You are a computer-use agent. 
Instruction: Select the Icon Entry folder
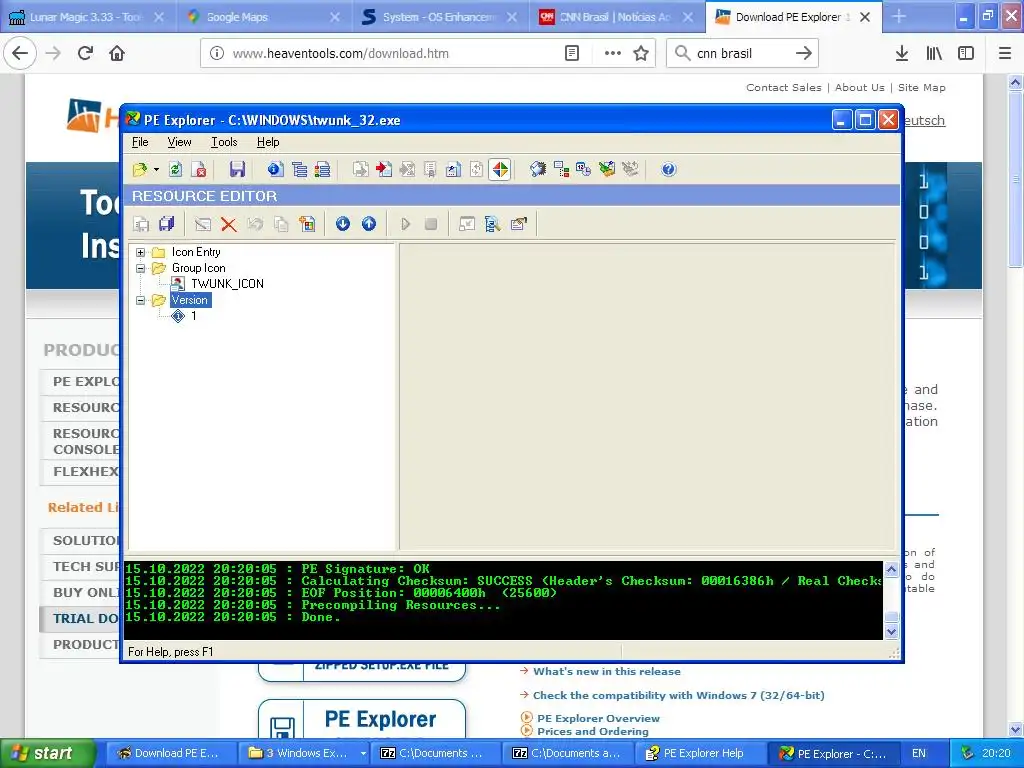coord(196,252)
